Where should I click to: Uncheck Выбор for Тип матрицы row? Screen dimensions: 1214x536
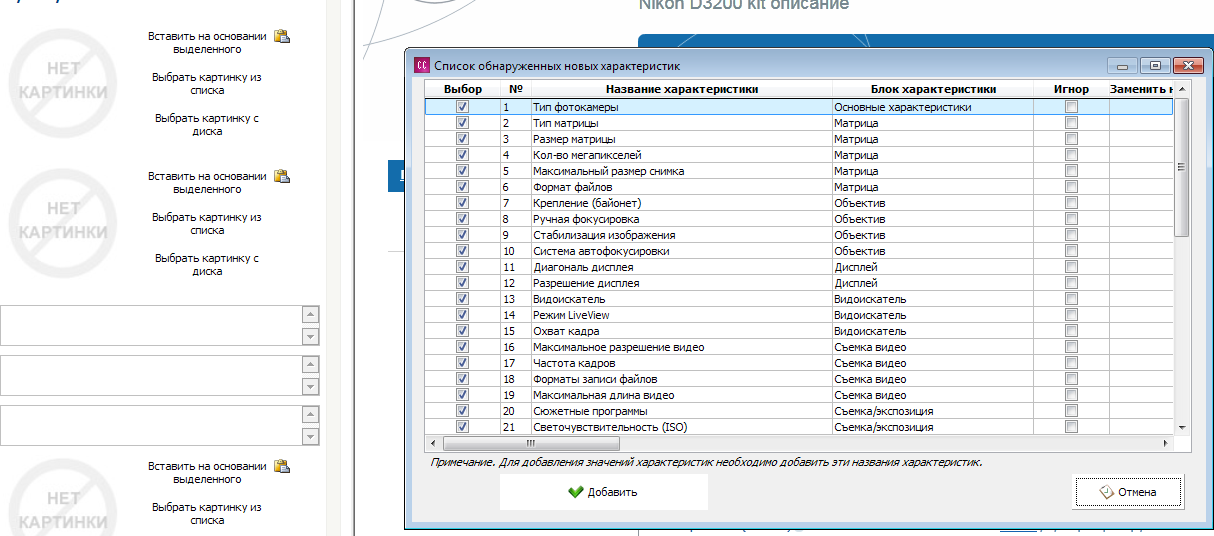pyautogui.click(x=462, y=123)
